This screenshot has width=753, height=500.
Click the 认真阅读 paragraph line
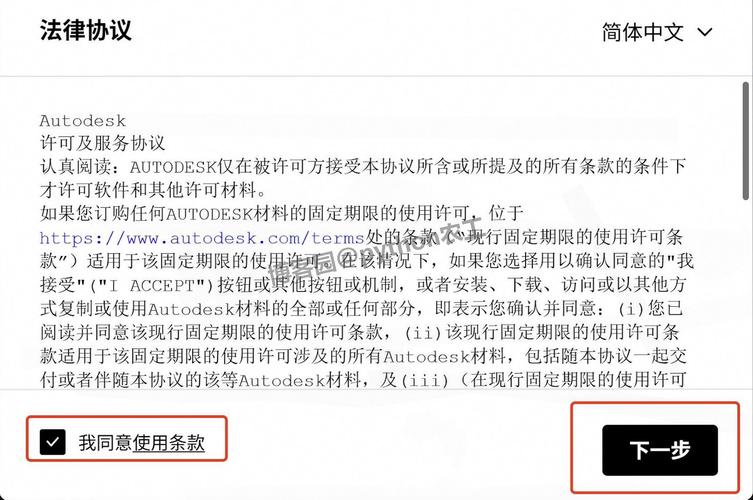point(363,167)
